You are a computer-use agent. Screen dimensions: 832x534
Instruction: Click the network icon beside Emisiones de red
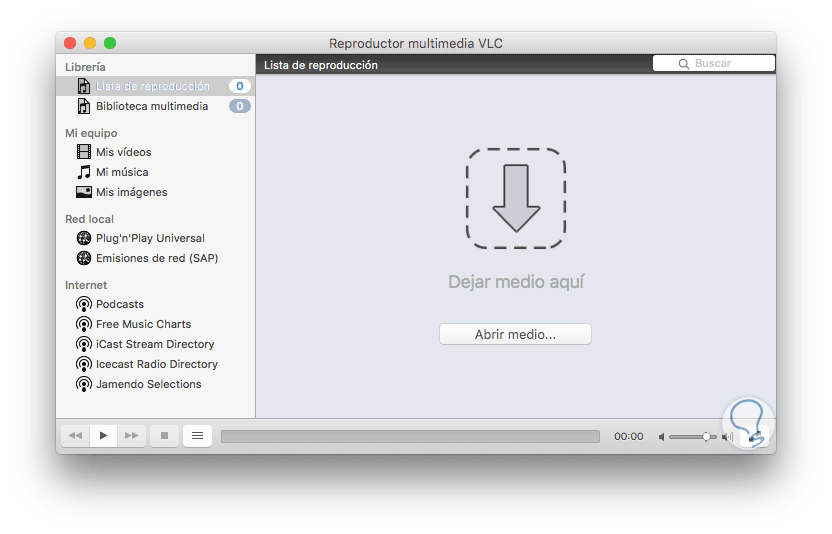tap(84, 258)
